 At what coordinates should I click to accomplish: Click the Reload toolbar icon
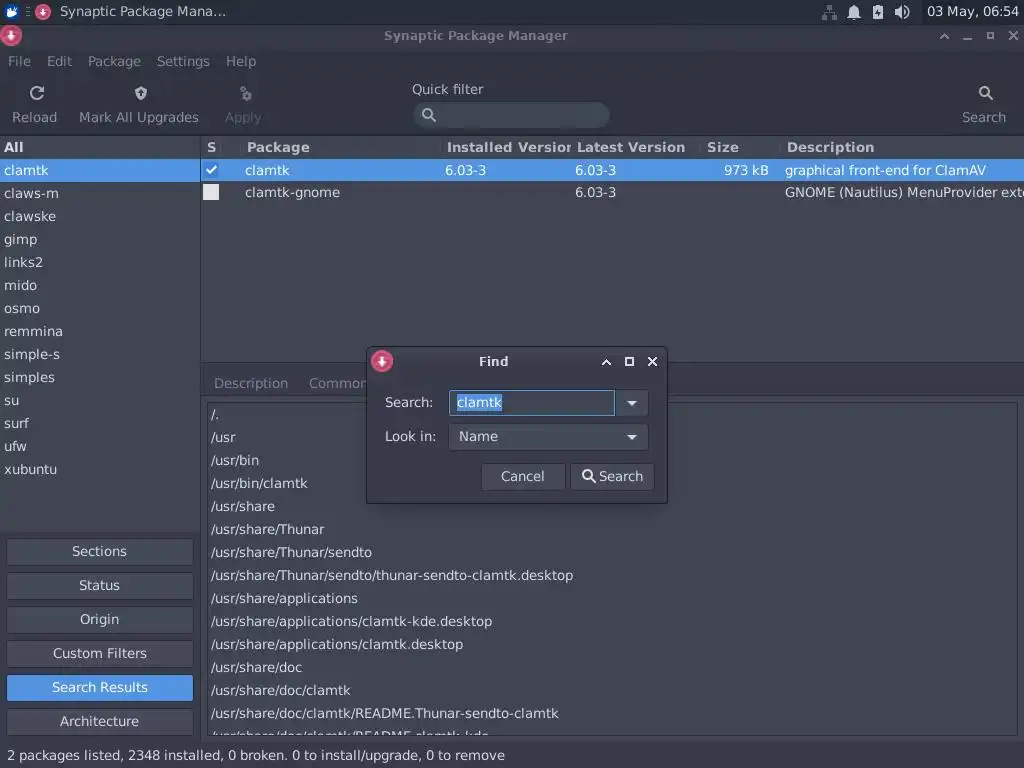(37, 93)
